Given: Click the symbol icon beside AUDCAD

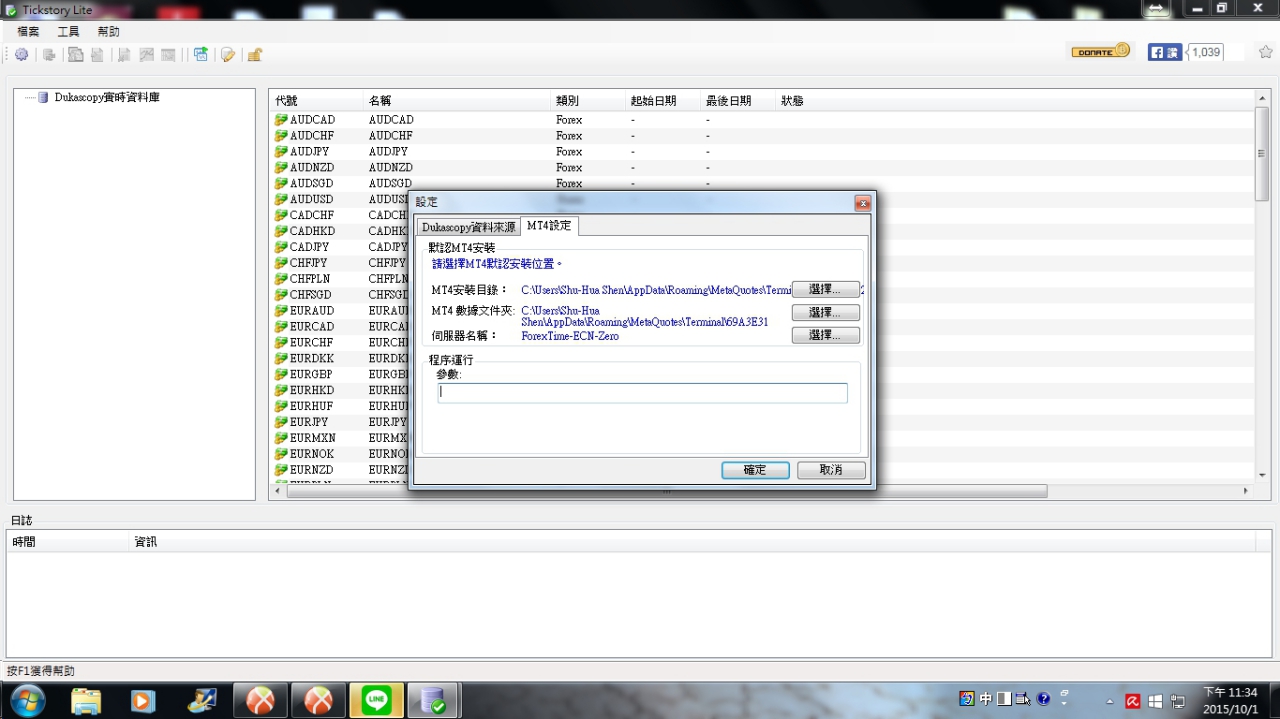Looking at the screenshot, I should point(281,120).
